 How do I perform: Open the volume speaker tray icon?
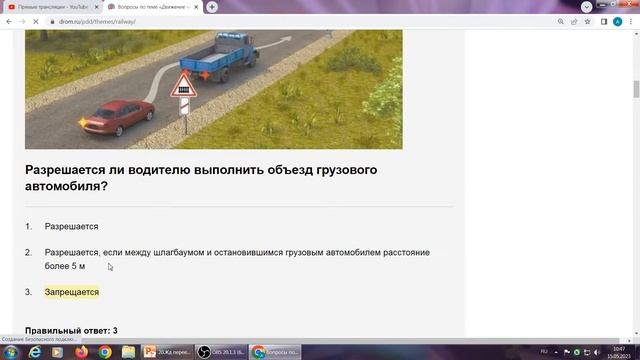point(597,352)
